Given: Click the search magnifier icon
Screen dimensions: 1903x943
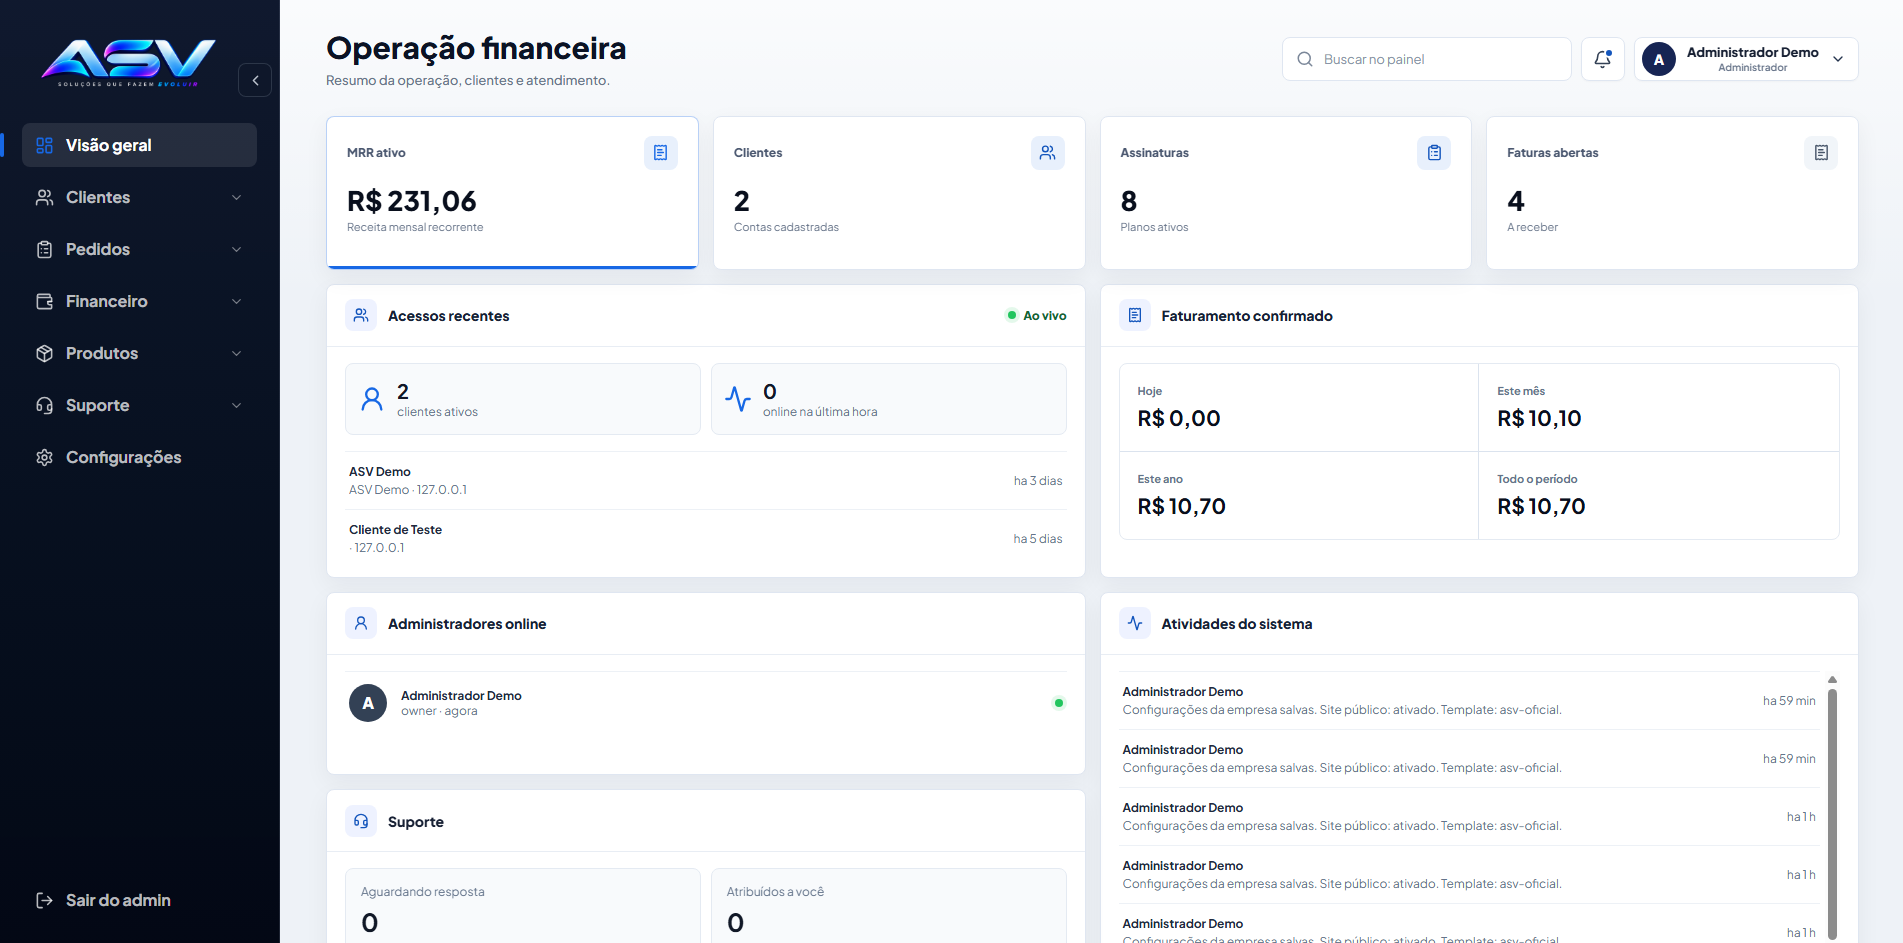Looking at the screenshot, I should tap(1305, 59).
